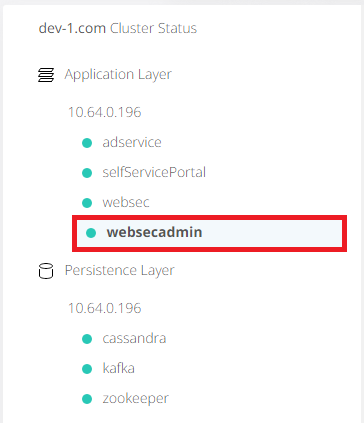The height and width of the screenshot is (423, 364).
Task: Click the Persistence Layer database cylinder icon
Action: point(46,271)
